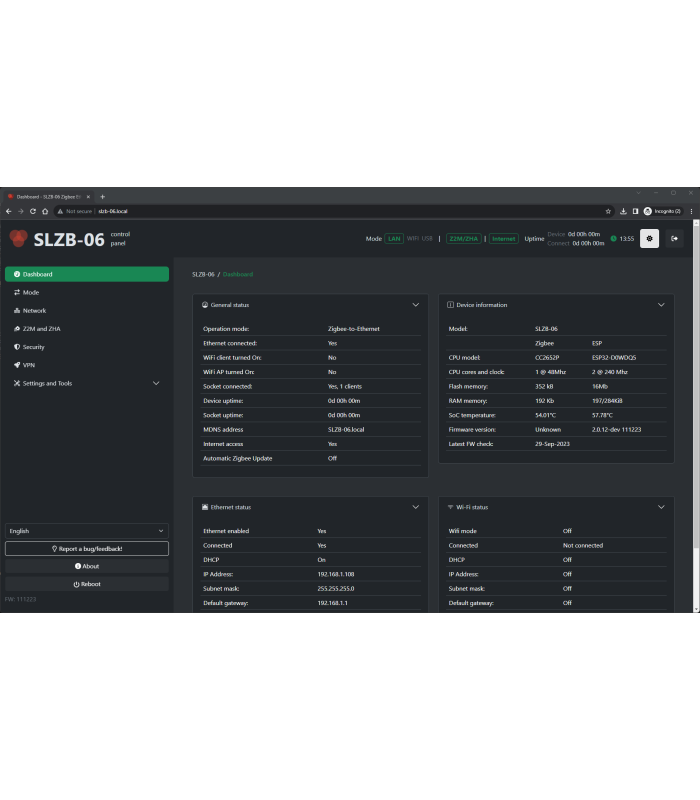700x800 pixels.
Task: Click the browser home icon
Action: [x=45, y=211]
